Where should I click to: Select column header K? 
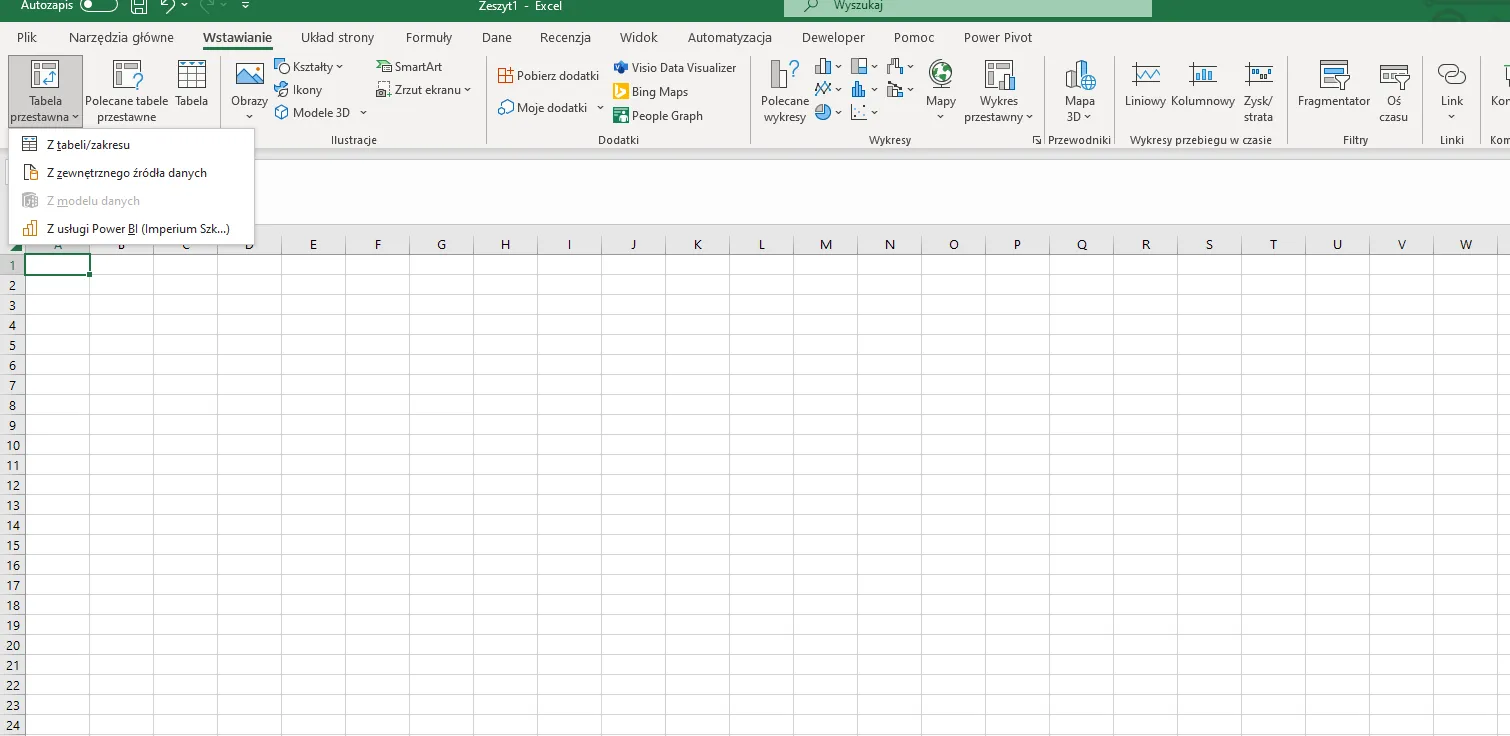point(697,245)
